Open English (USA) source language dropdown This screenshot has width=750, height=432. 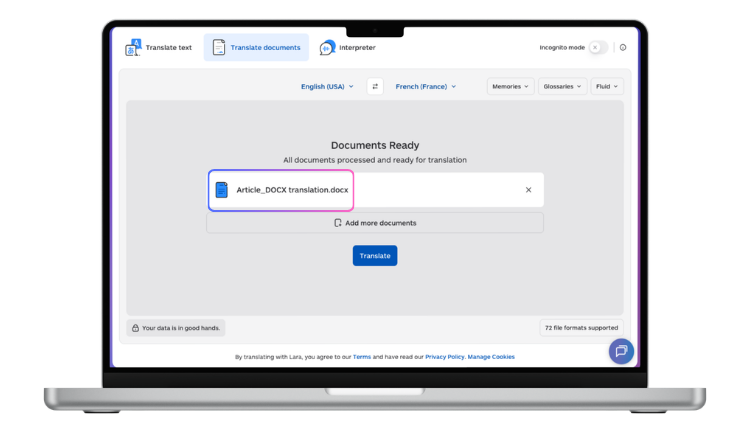[x=327, y=87]
